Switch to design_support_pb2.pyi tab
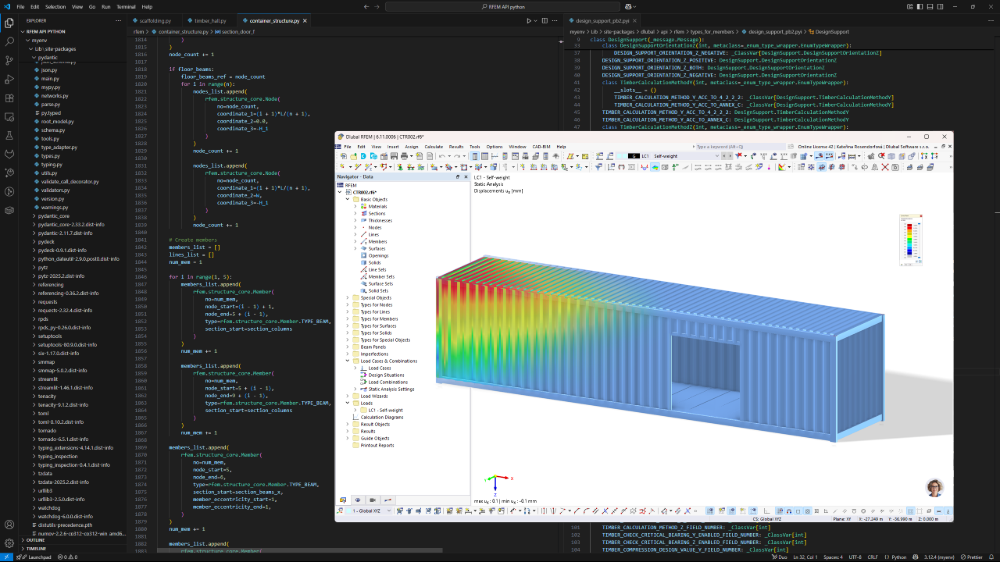 point(602,21)
